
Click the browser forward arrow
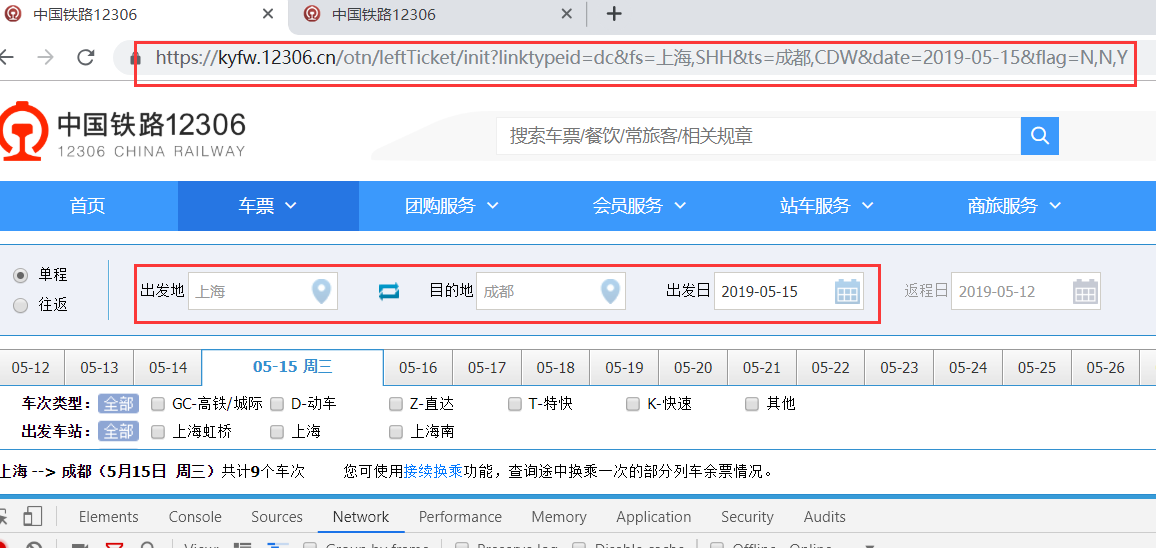pos(46,57)
